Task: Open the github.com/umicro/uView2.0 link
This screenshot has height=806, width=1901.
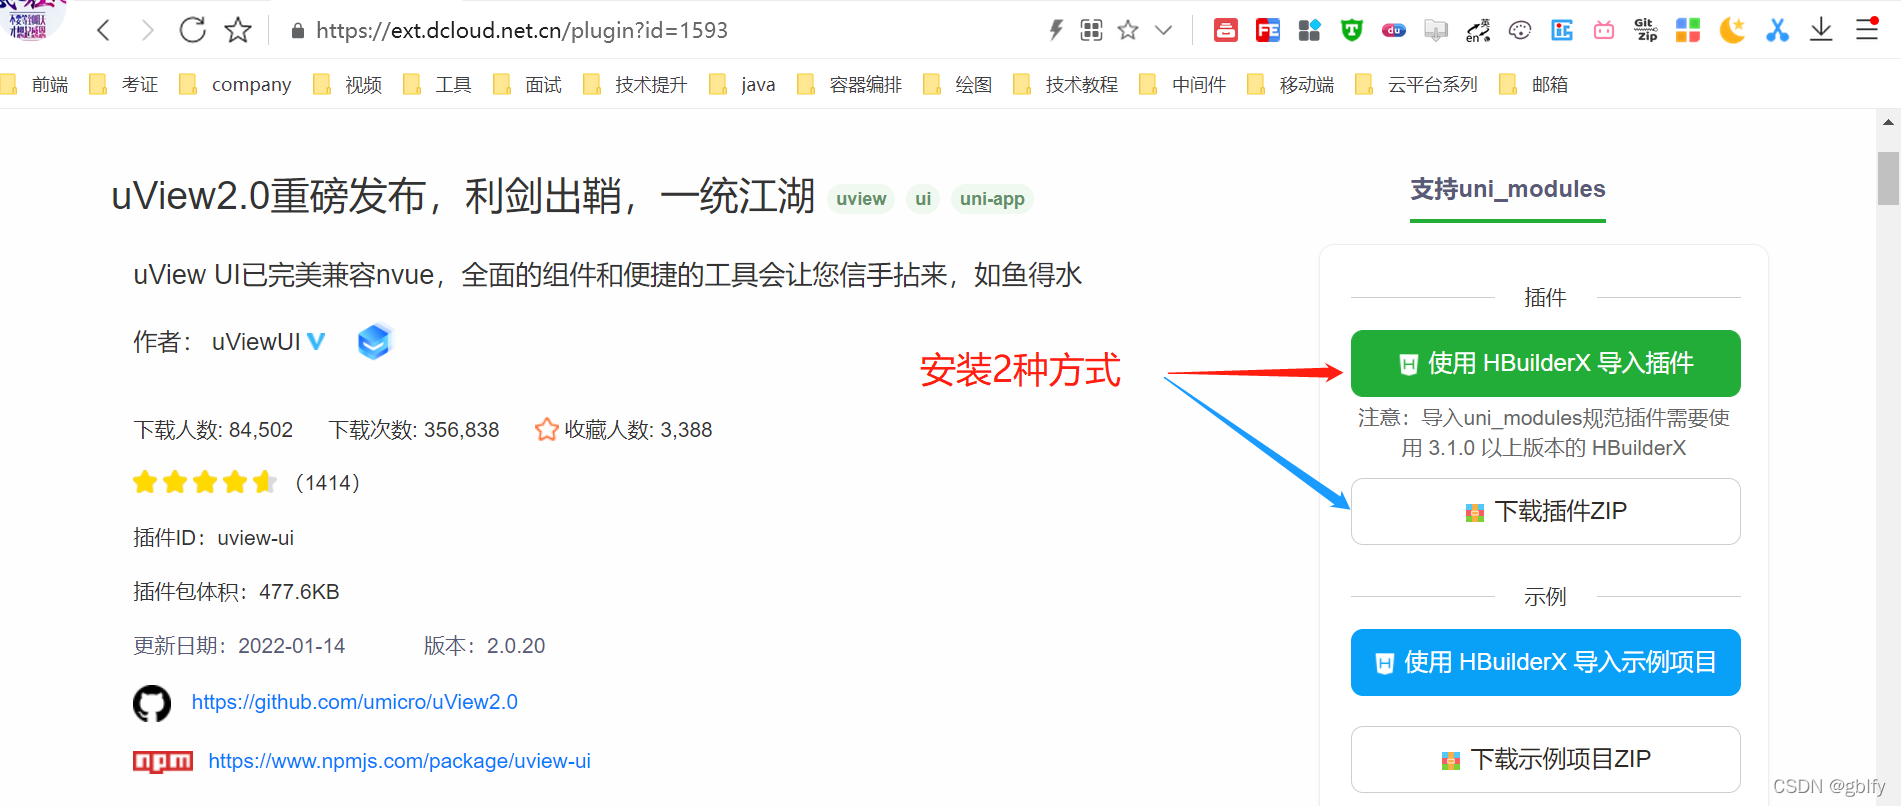Action: pyautogui.click(x=355, y=702)
